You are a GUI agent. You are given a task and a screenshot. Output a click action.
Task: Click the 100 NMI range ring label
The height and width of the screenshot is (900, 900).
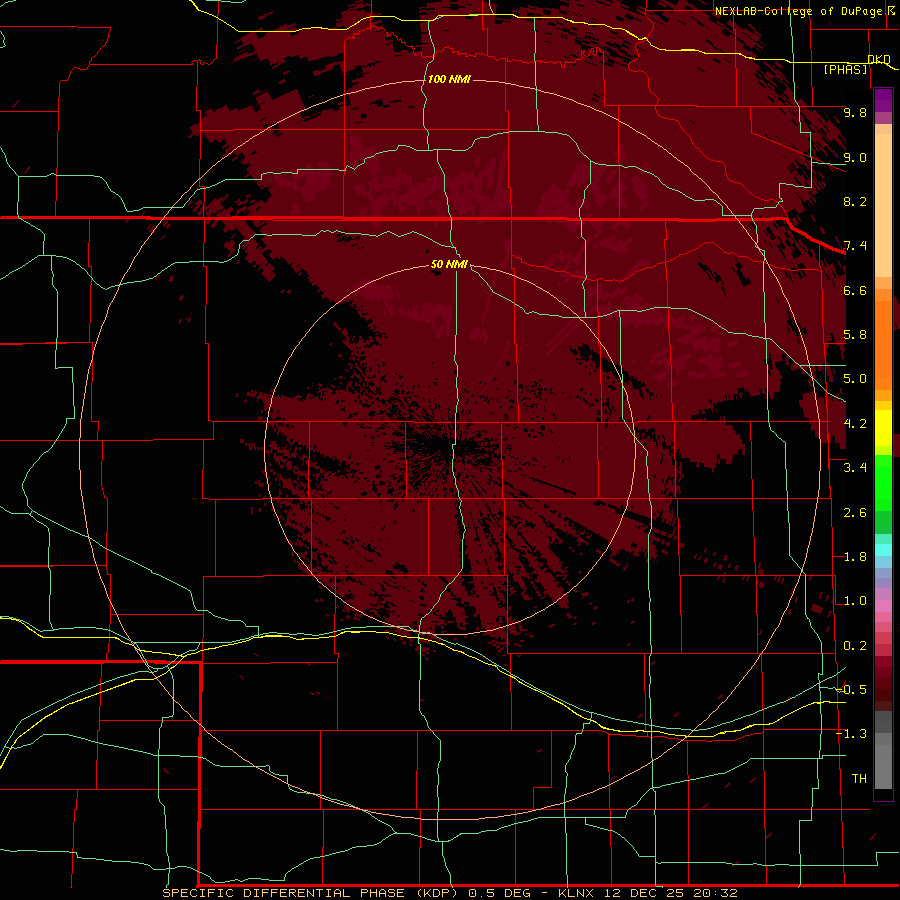[449, 79]
